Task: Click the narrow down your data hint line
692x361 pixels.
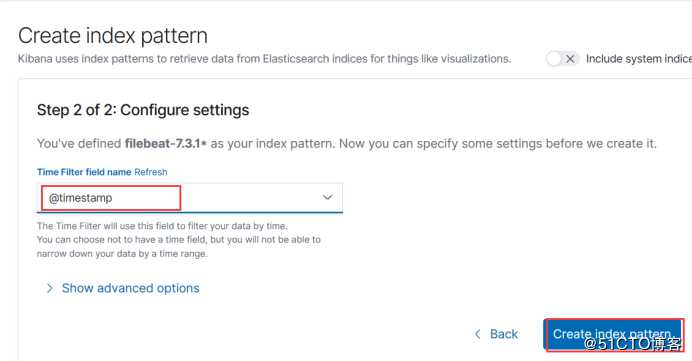Action: (122, 254)
